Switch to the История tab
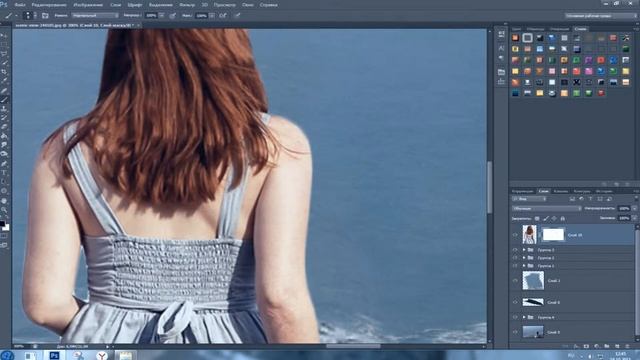This screenshot has height=360, width=640. point(604,191)
